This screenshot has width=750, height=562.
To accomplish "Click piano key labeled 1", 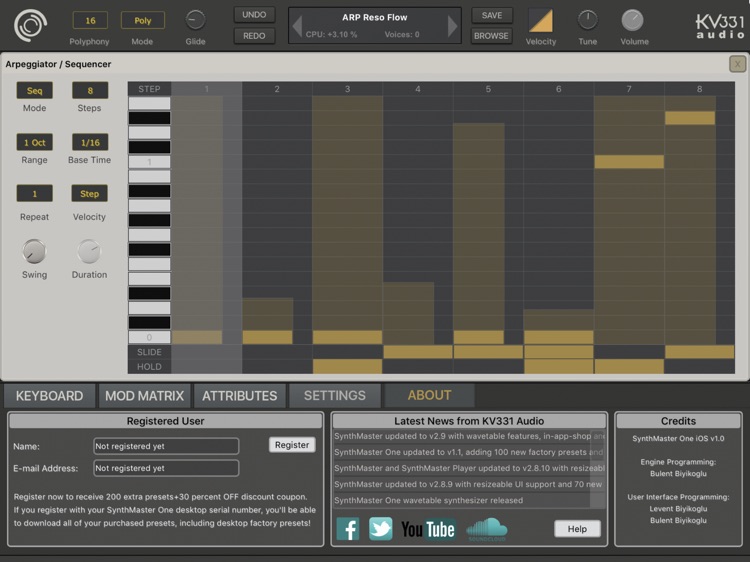I will pyautogui.click(x=149, y=162).
